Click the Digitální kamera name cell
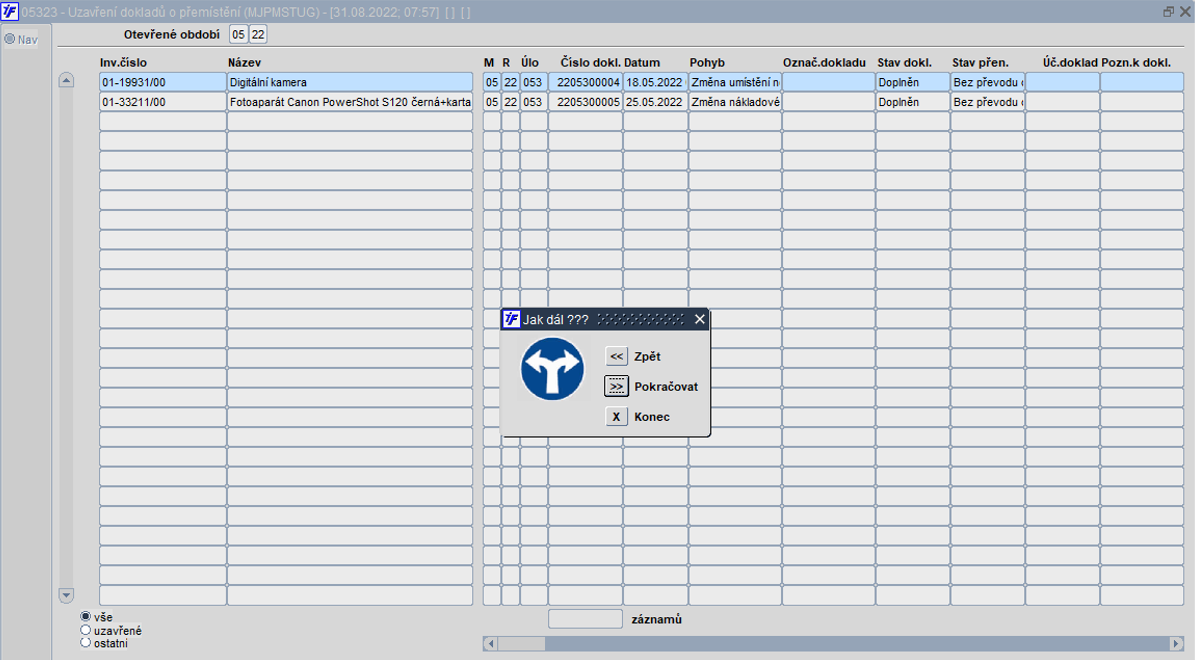 click(350, 82)
